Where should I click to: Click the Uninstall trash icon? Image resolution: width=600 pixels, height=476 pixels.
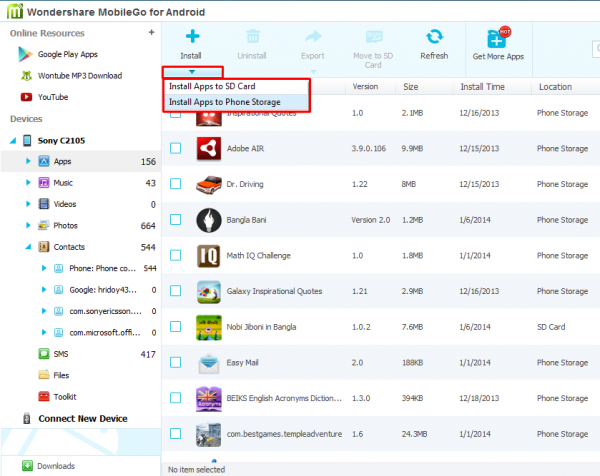253,37
